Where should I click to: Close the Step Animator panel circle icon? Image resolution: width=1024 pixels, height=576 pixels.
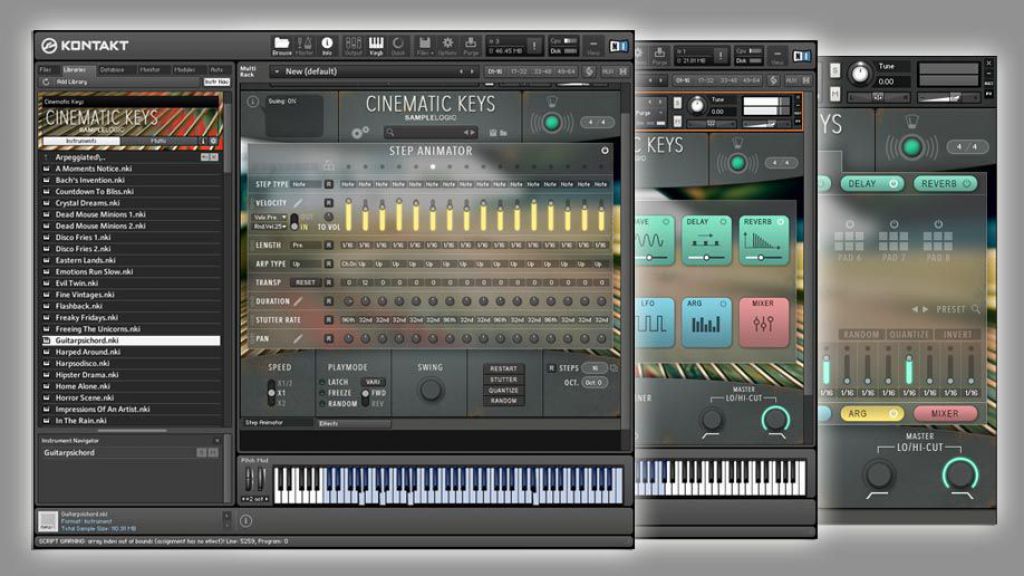[605, 150]
